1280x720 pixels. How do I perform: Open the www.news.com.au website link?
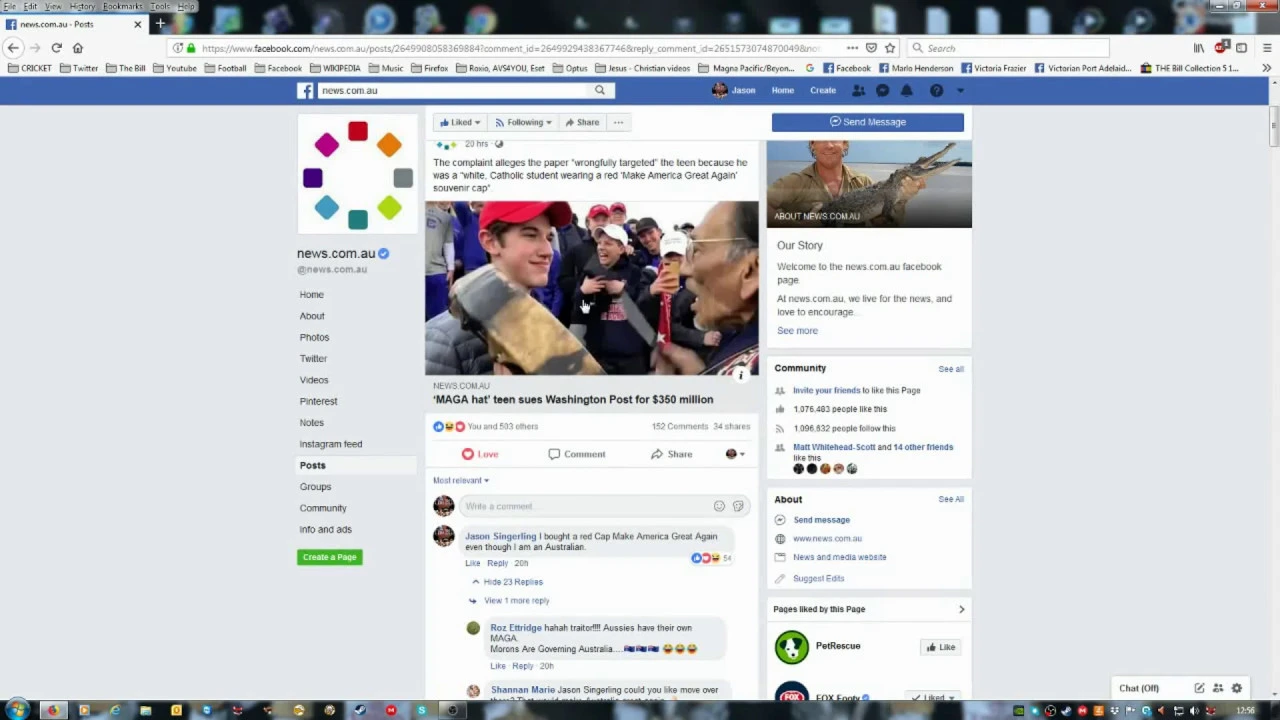[x=827, y=539]
